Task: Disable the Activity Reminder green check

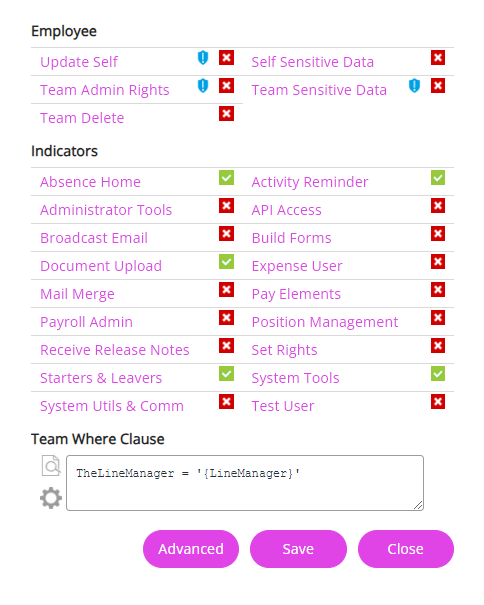Action: [x=438, y=178]
